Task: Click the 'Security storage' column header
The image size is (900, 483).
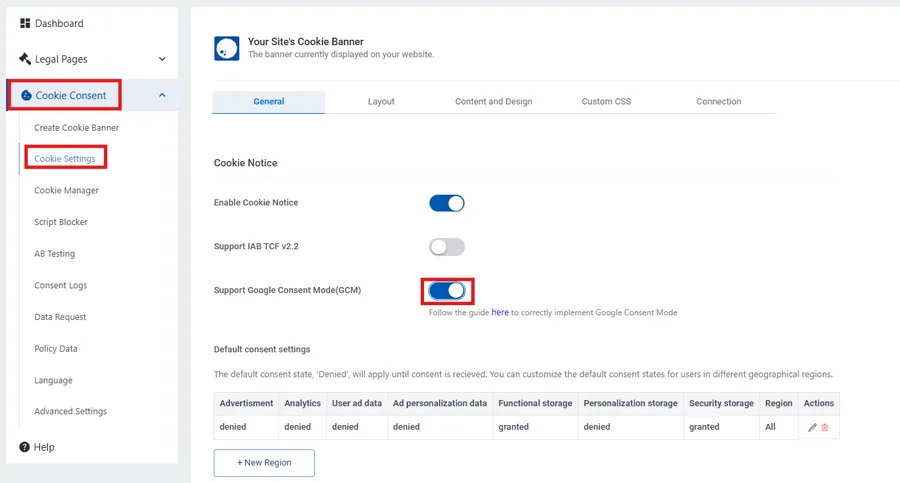Action: point(721,403)
